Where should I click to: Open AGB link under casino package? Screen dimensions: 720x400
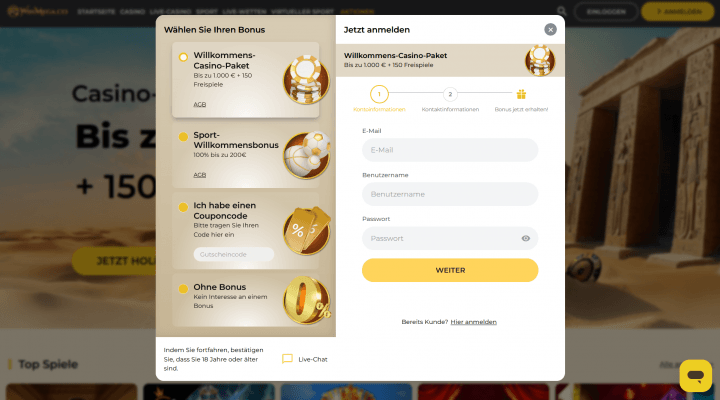(199, 105)
